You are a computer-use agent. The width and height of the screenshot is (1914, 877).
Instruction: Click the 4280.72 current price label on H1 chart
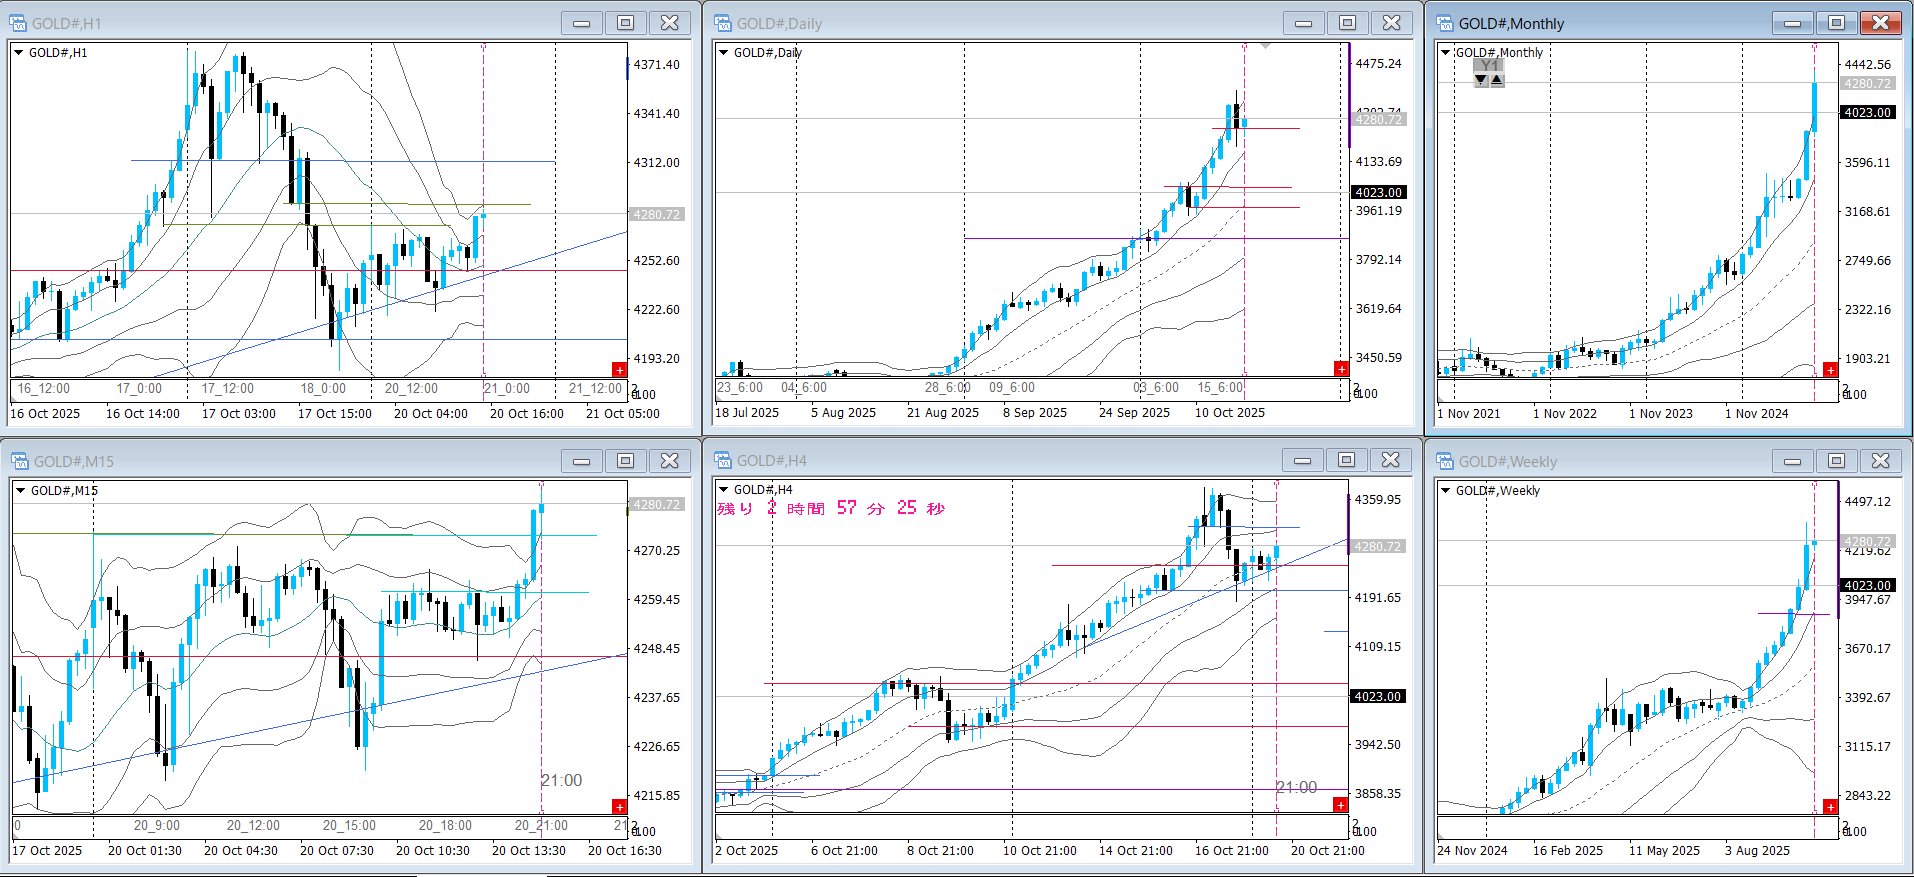click(656, 215)
